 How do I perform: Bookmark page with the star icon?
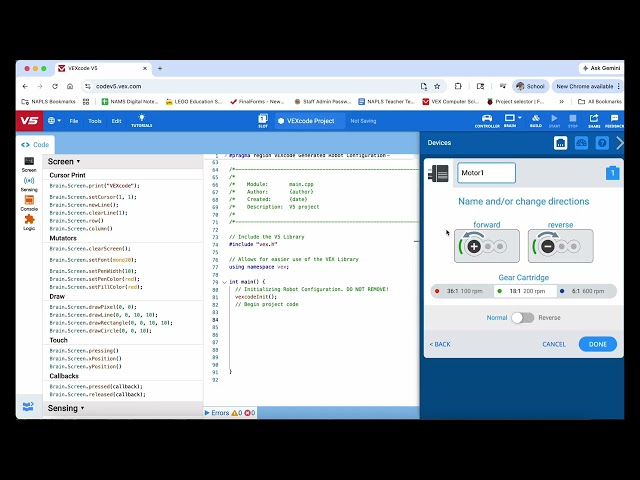tap(437, 86)
